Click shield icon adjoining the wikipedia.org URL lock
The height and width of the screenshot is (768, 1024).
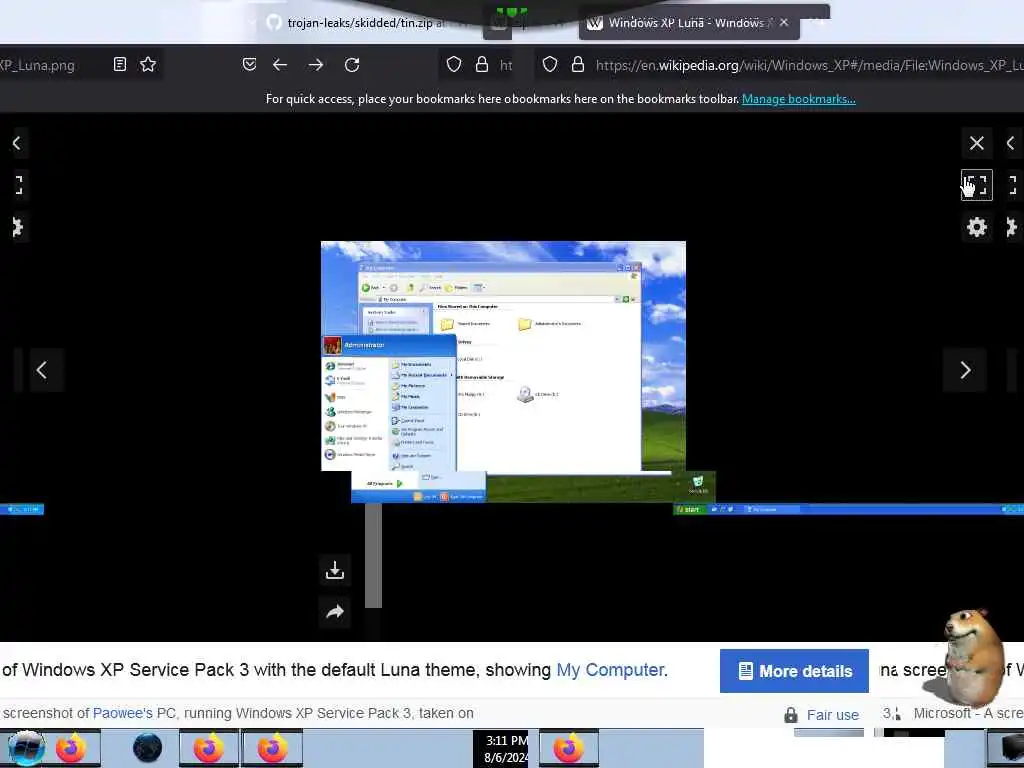[x=550, y=65]
